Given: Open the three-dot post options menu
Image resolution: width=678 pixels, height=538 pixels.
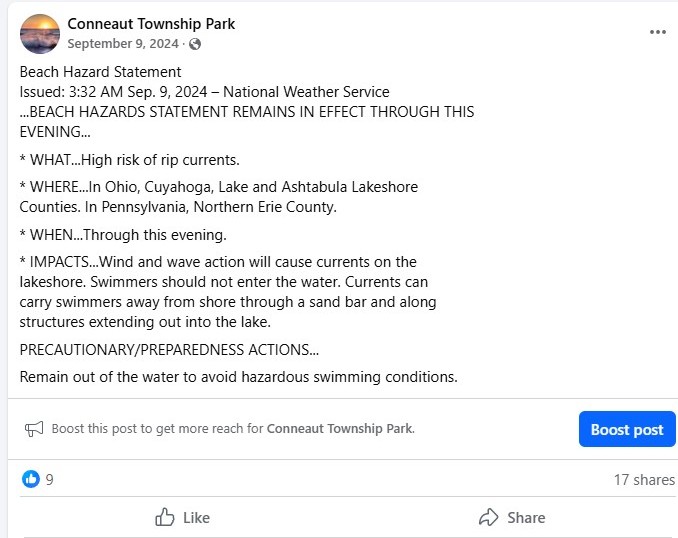Looking at the screenshot, I should click(657, 32).
